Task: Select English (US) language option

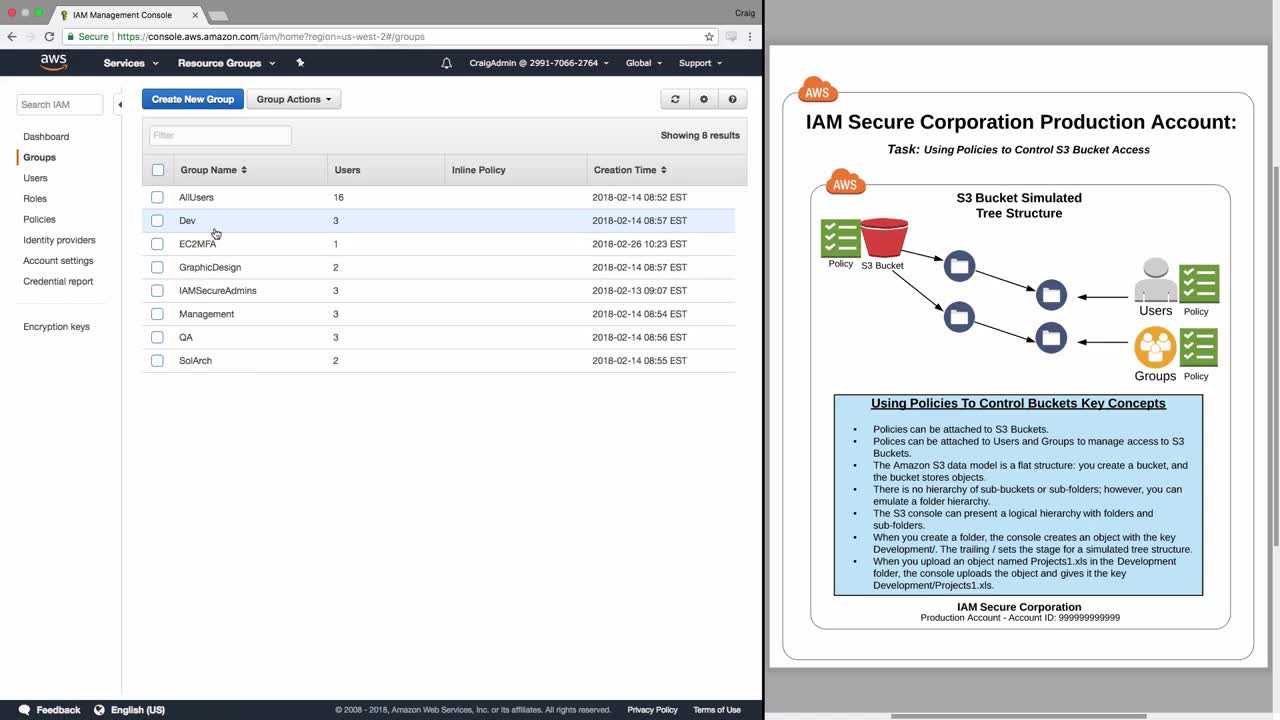Action: pyautogui.click(x=138, y=710)
